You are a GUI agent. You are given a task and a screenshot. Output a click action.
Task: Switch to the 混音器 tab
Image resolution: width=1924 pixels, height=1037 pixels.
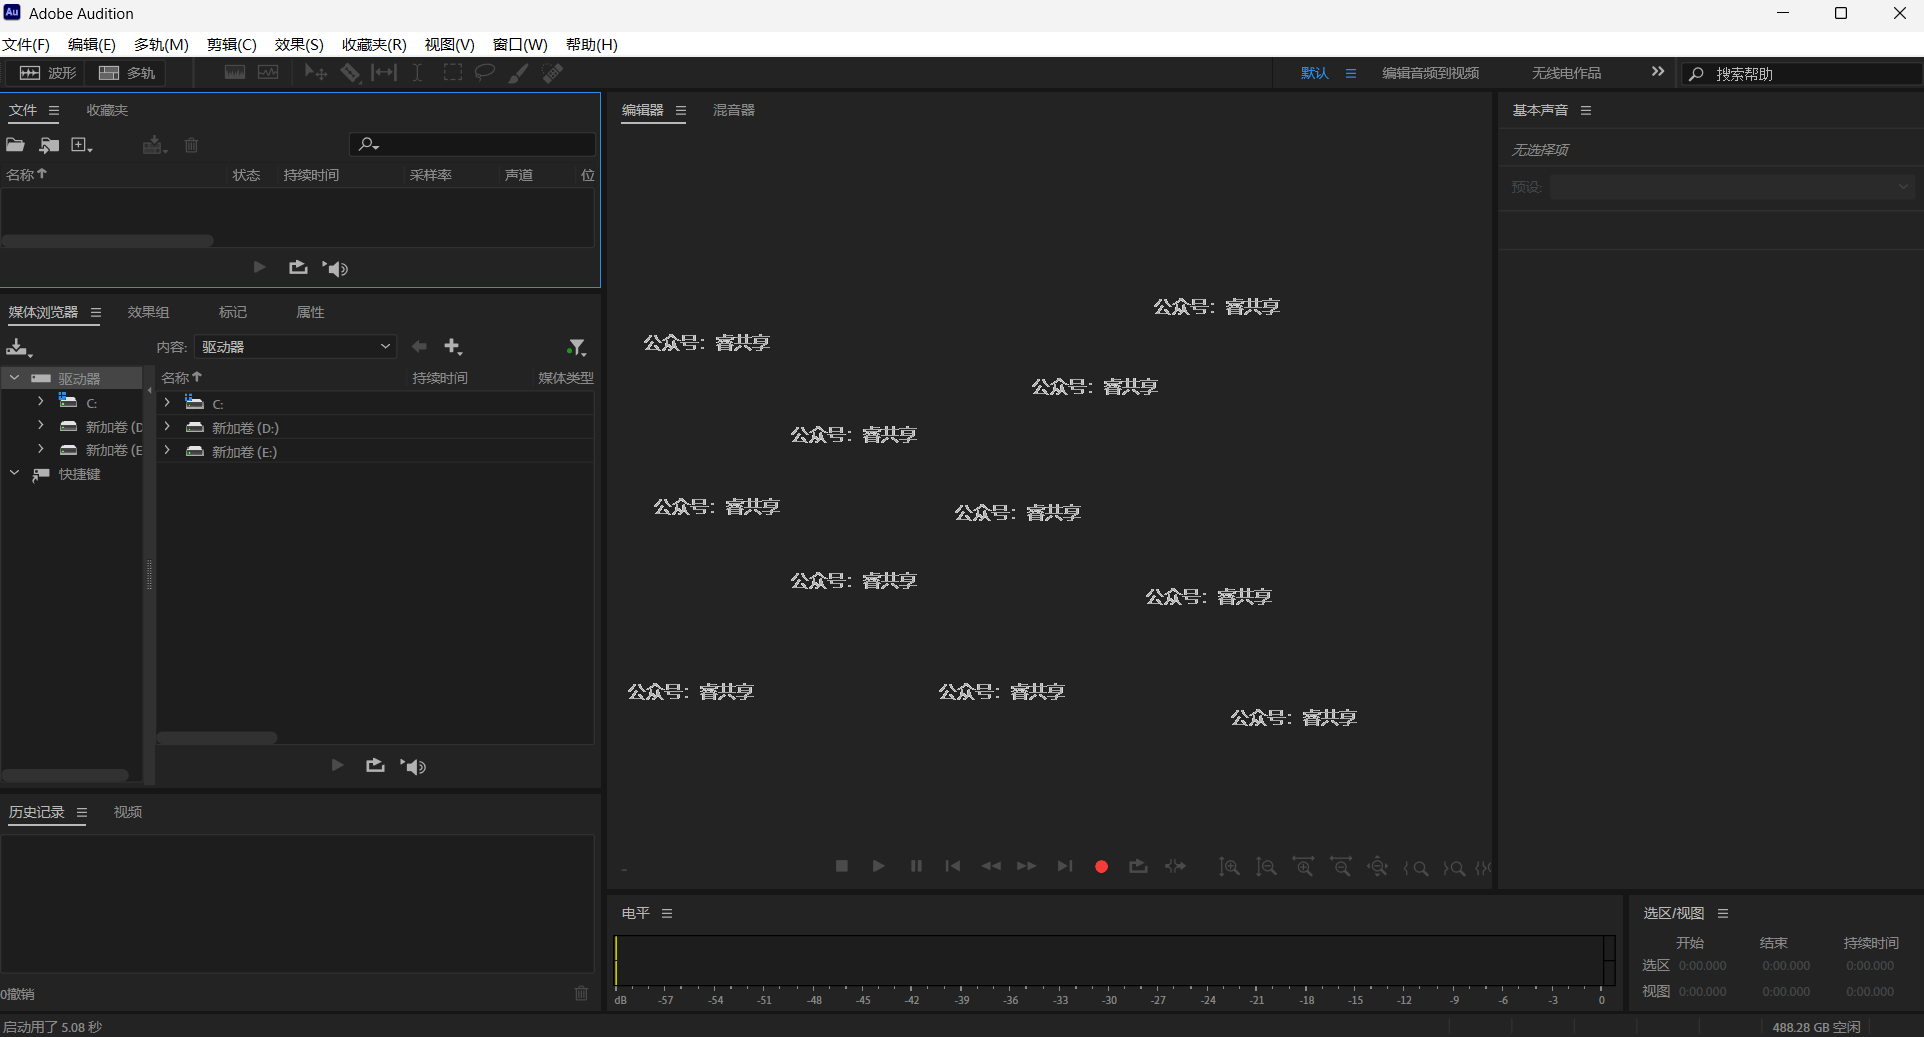pos(733,110)
